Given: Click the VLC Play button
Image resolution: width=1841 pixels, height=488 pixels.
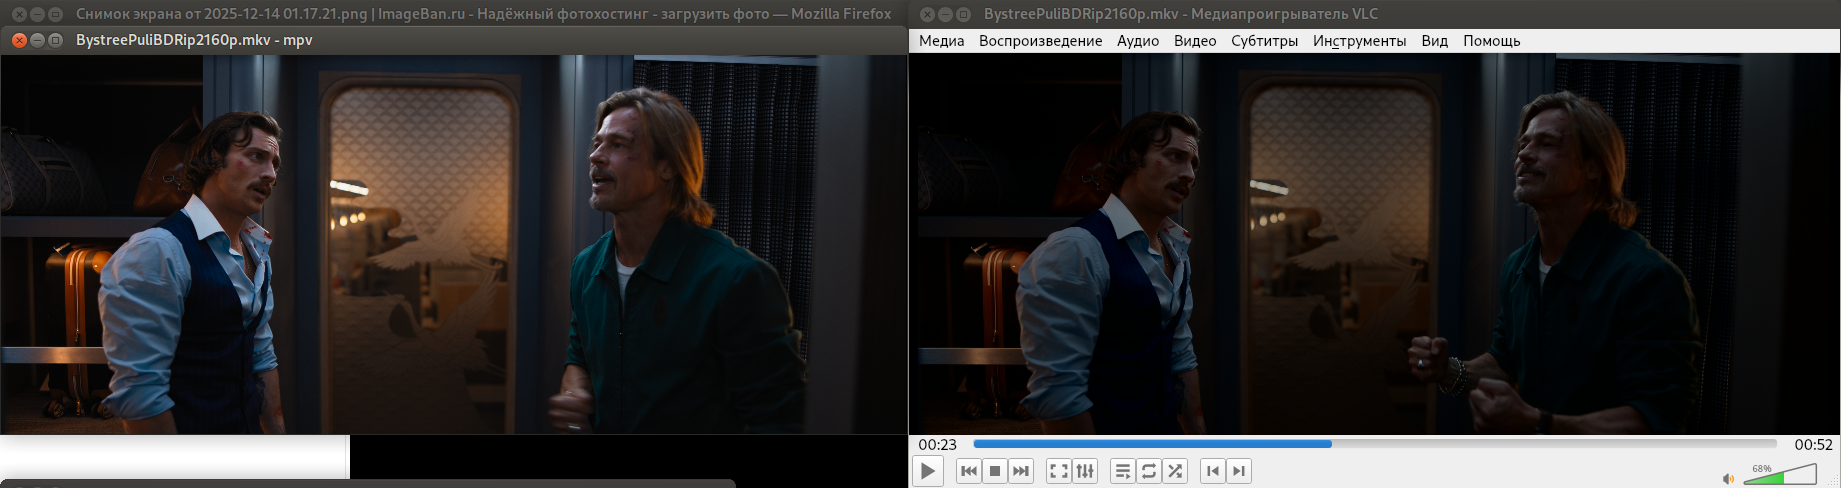Looking at the screenshot, I should (x=928, y=471).
